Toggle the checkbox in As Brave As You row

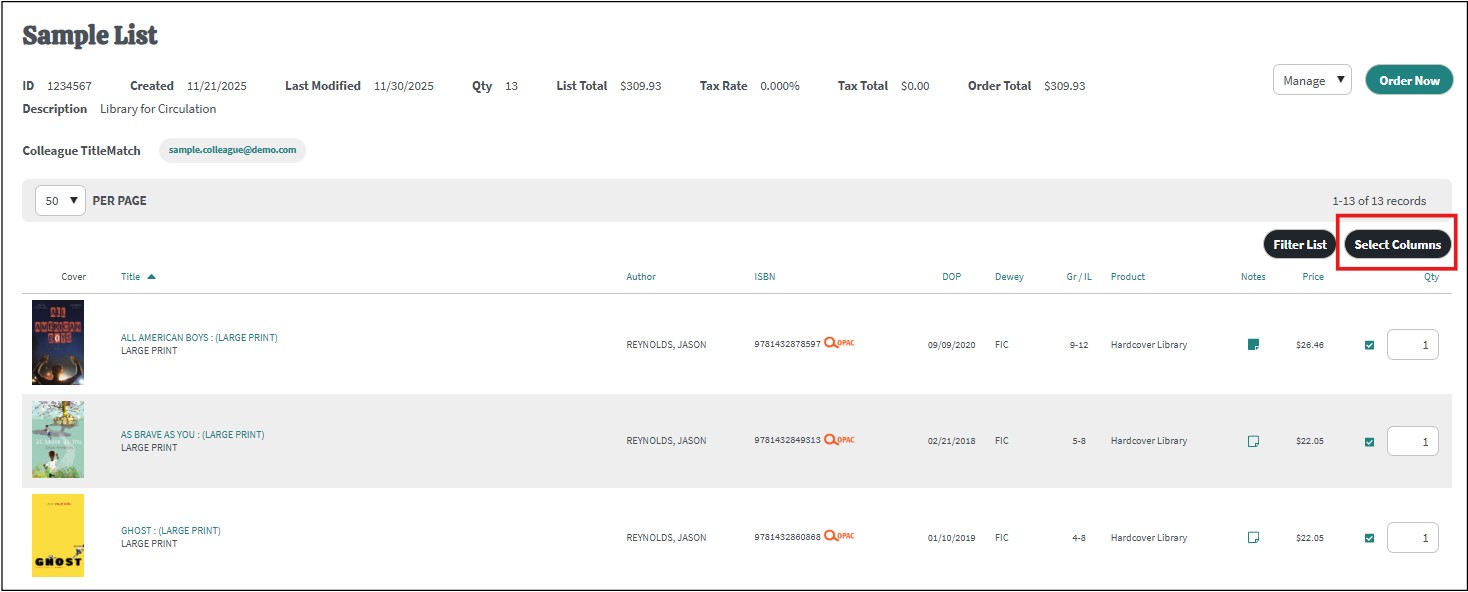[1369, 441]
